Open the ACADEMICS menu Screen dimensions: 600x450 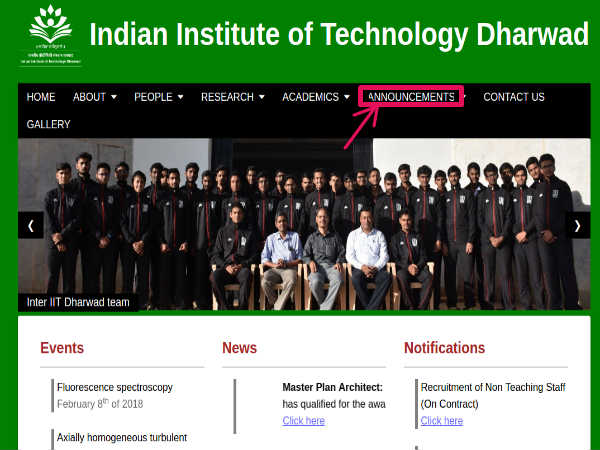pyautogui.click(x=310, y=97)
